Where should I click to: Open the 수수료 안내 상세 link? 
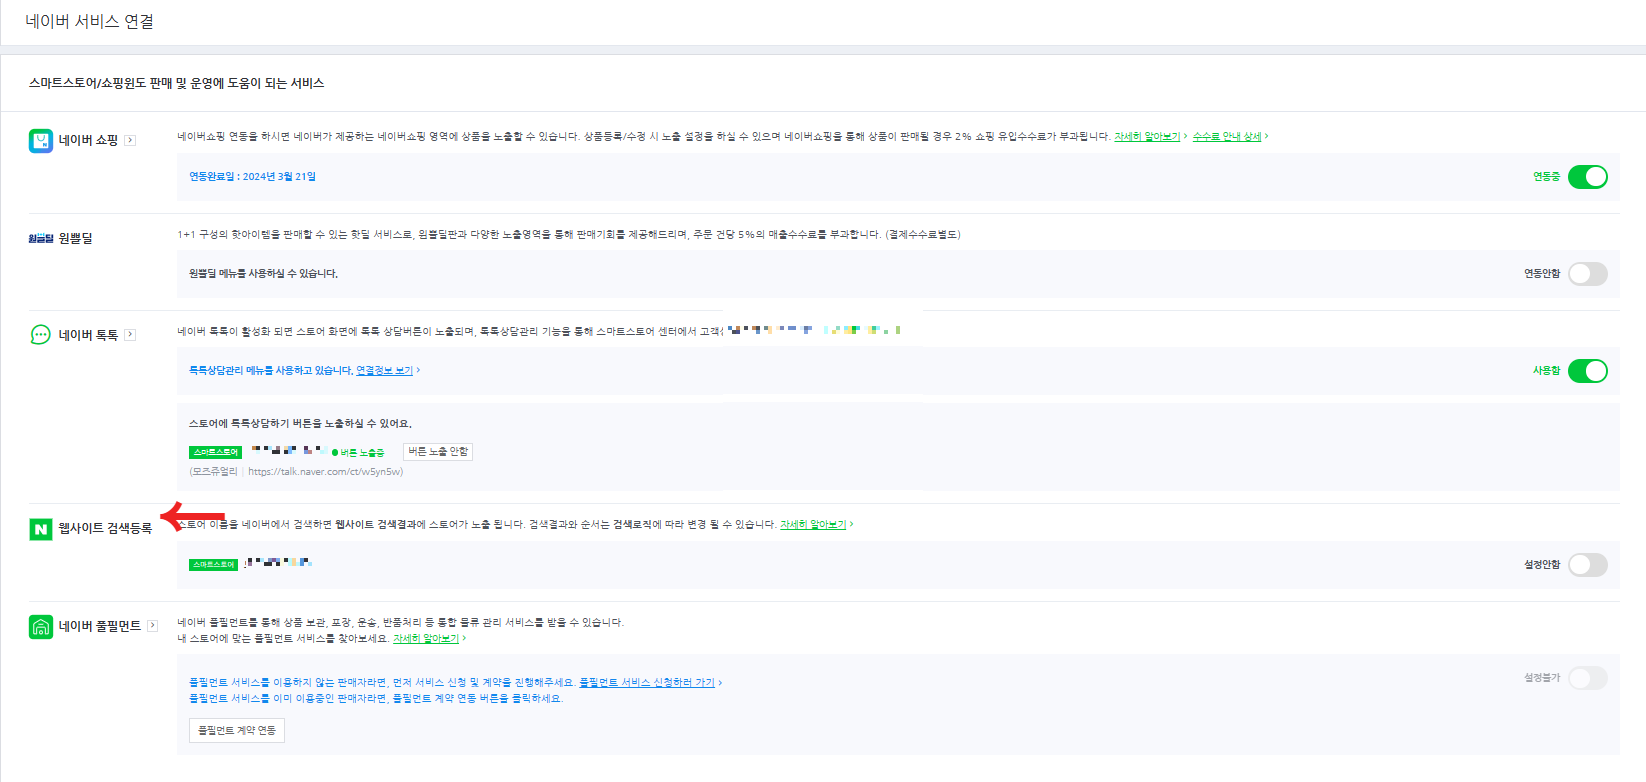(1227, 136)
